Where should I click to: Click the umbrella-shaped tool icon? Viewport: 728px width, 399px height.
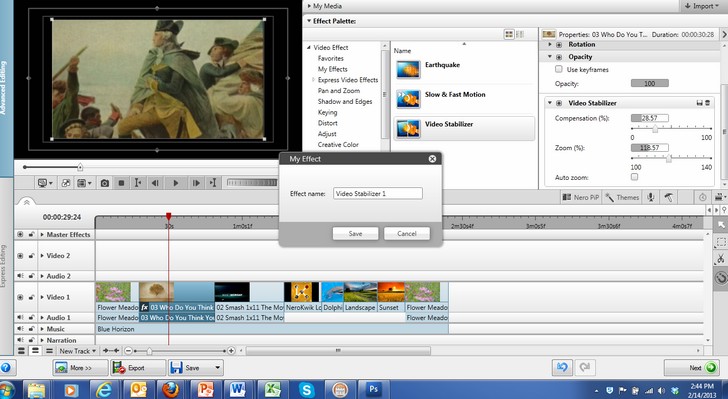pyautogui.click(x=669, y=197)
